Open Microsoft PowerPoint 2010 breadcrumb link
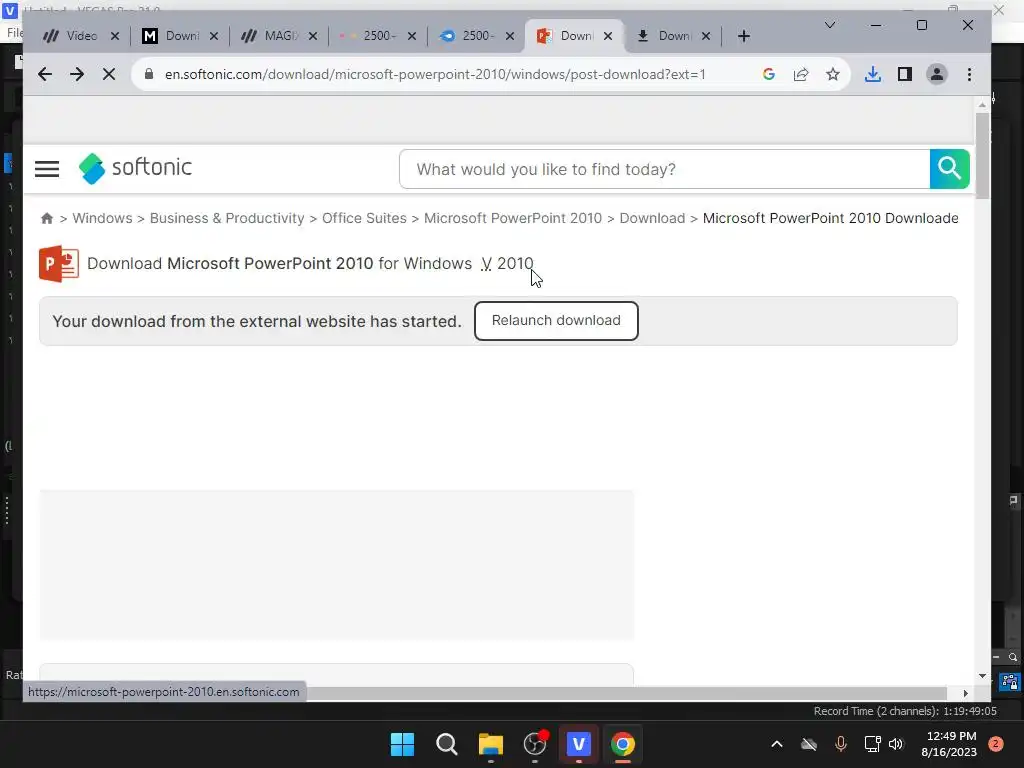 pyautogui.click(x=513, y=218)
